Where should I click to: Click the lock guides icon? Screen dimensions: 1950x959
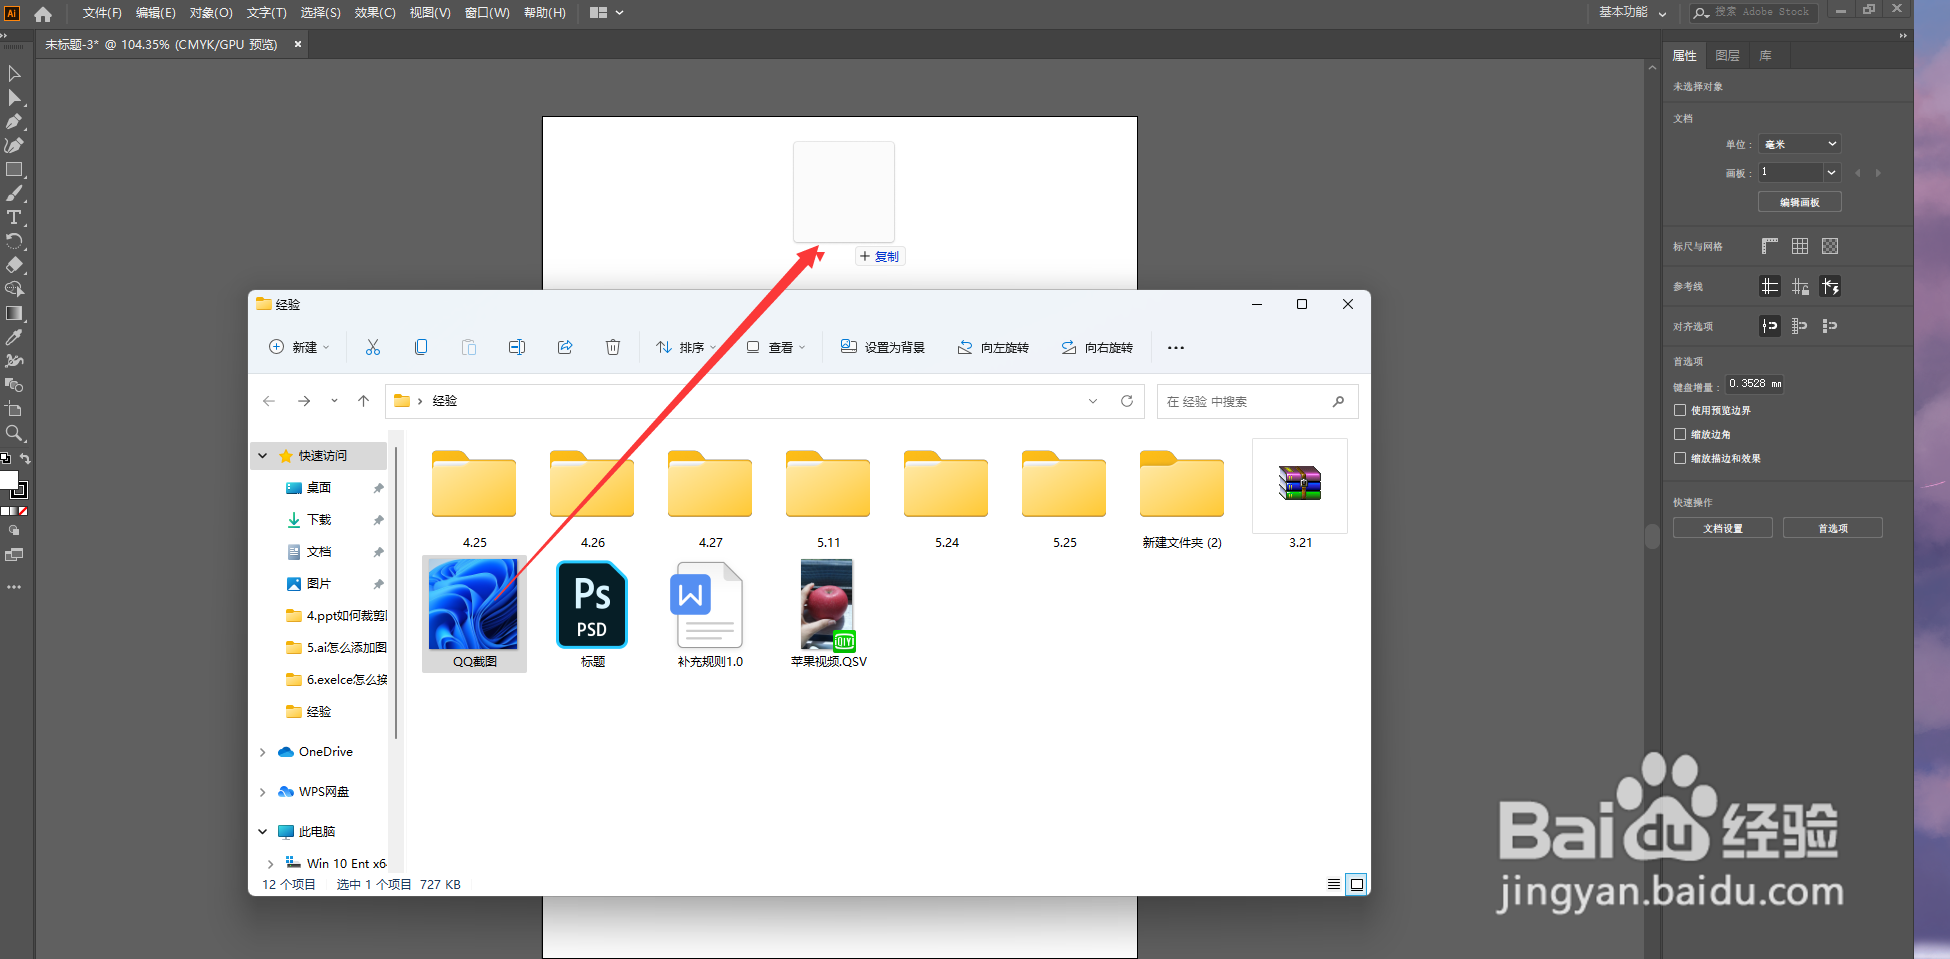point(1800,287)
